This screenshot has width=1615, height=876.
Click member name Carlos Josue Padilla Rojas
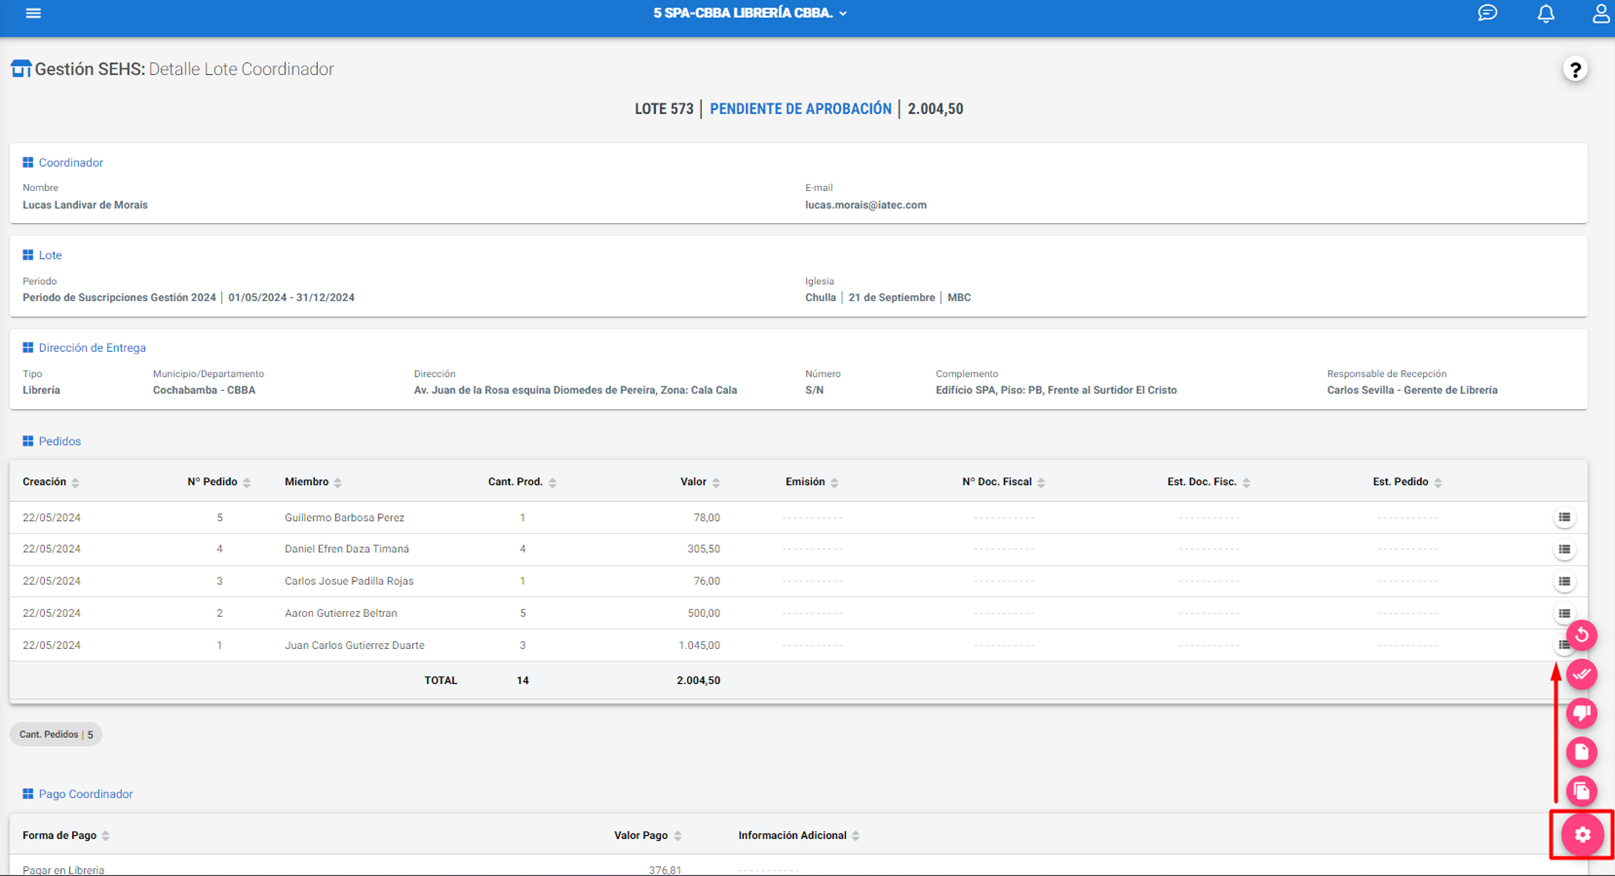pos(349,581)
